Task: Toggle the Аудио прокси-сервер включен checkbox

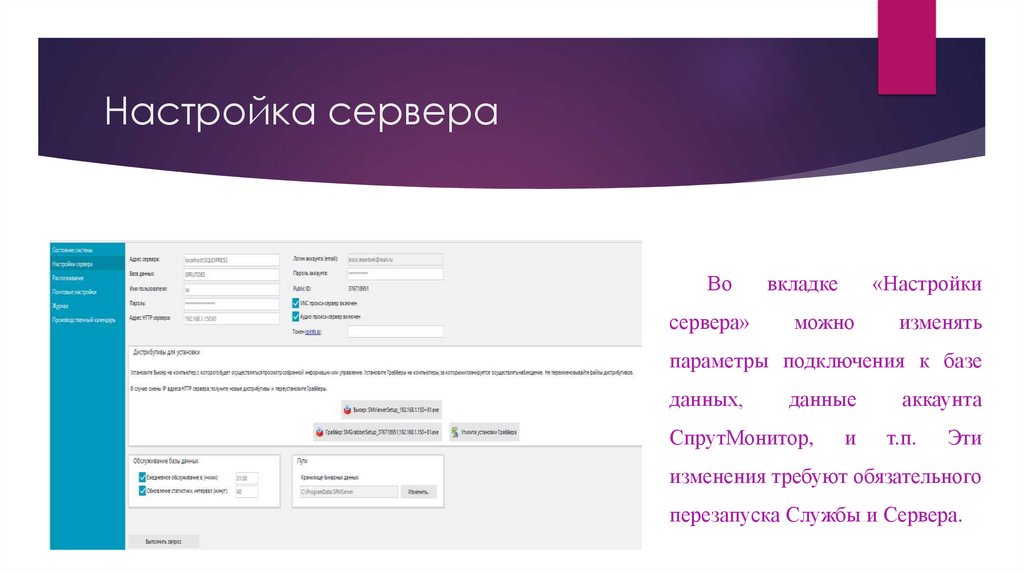Action: pyautogui.click(x=295, y=317)
